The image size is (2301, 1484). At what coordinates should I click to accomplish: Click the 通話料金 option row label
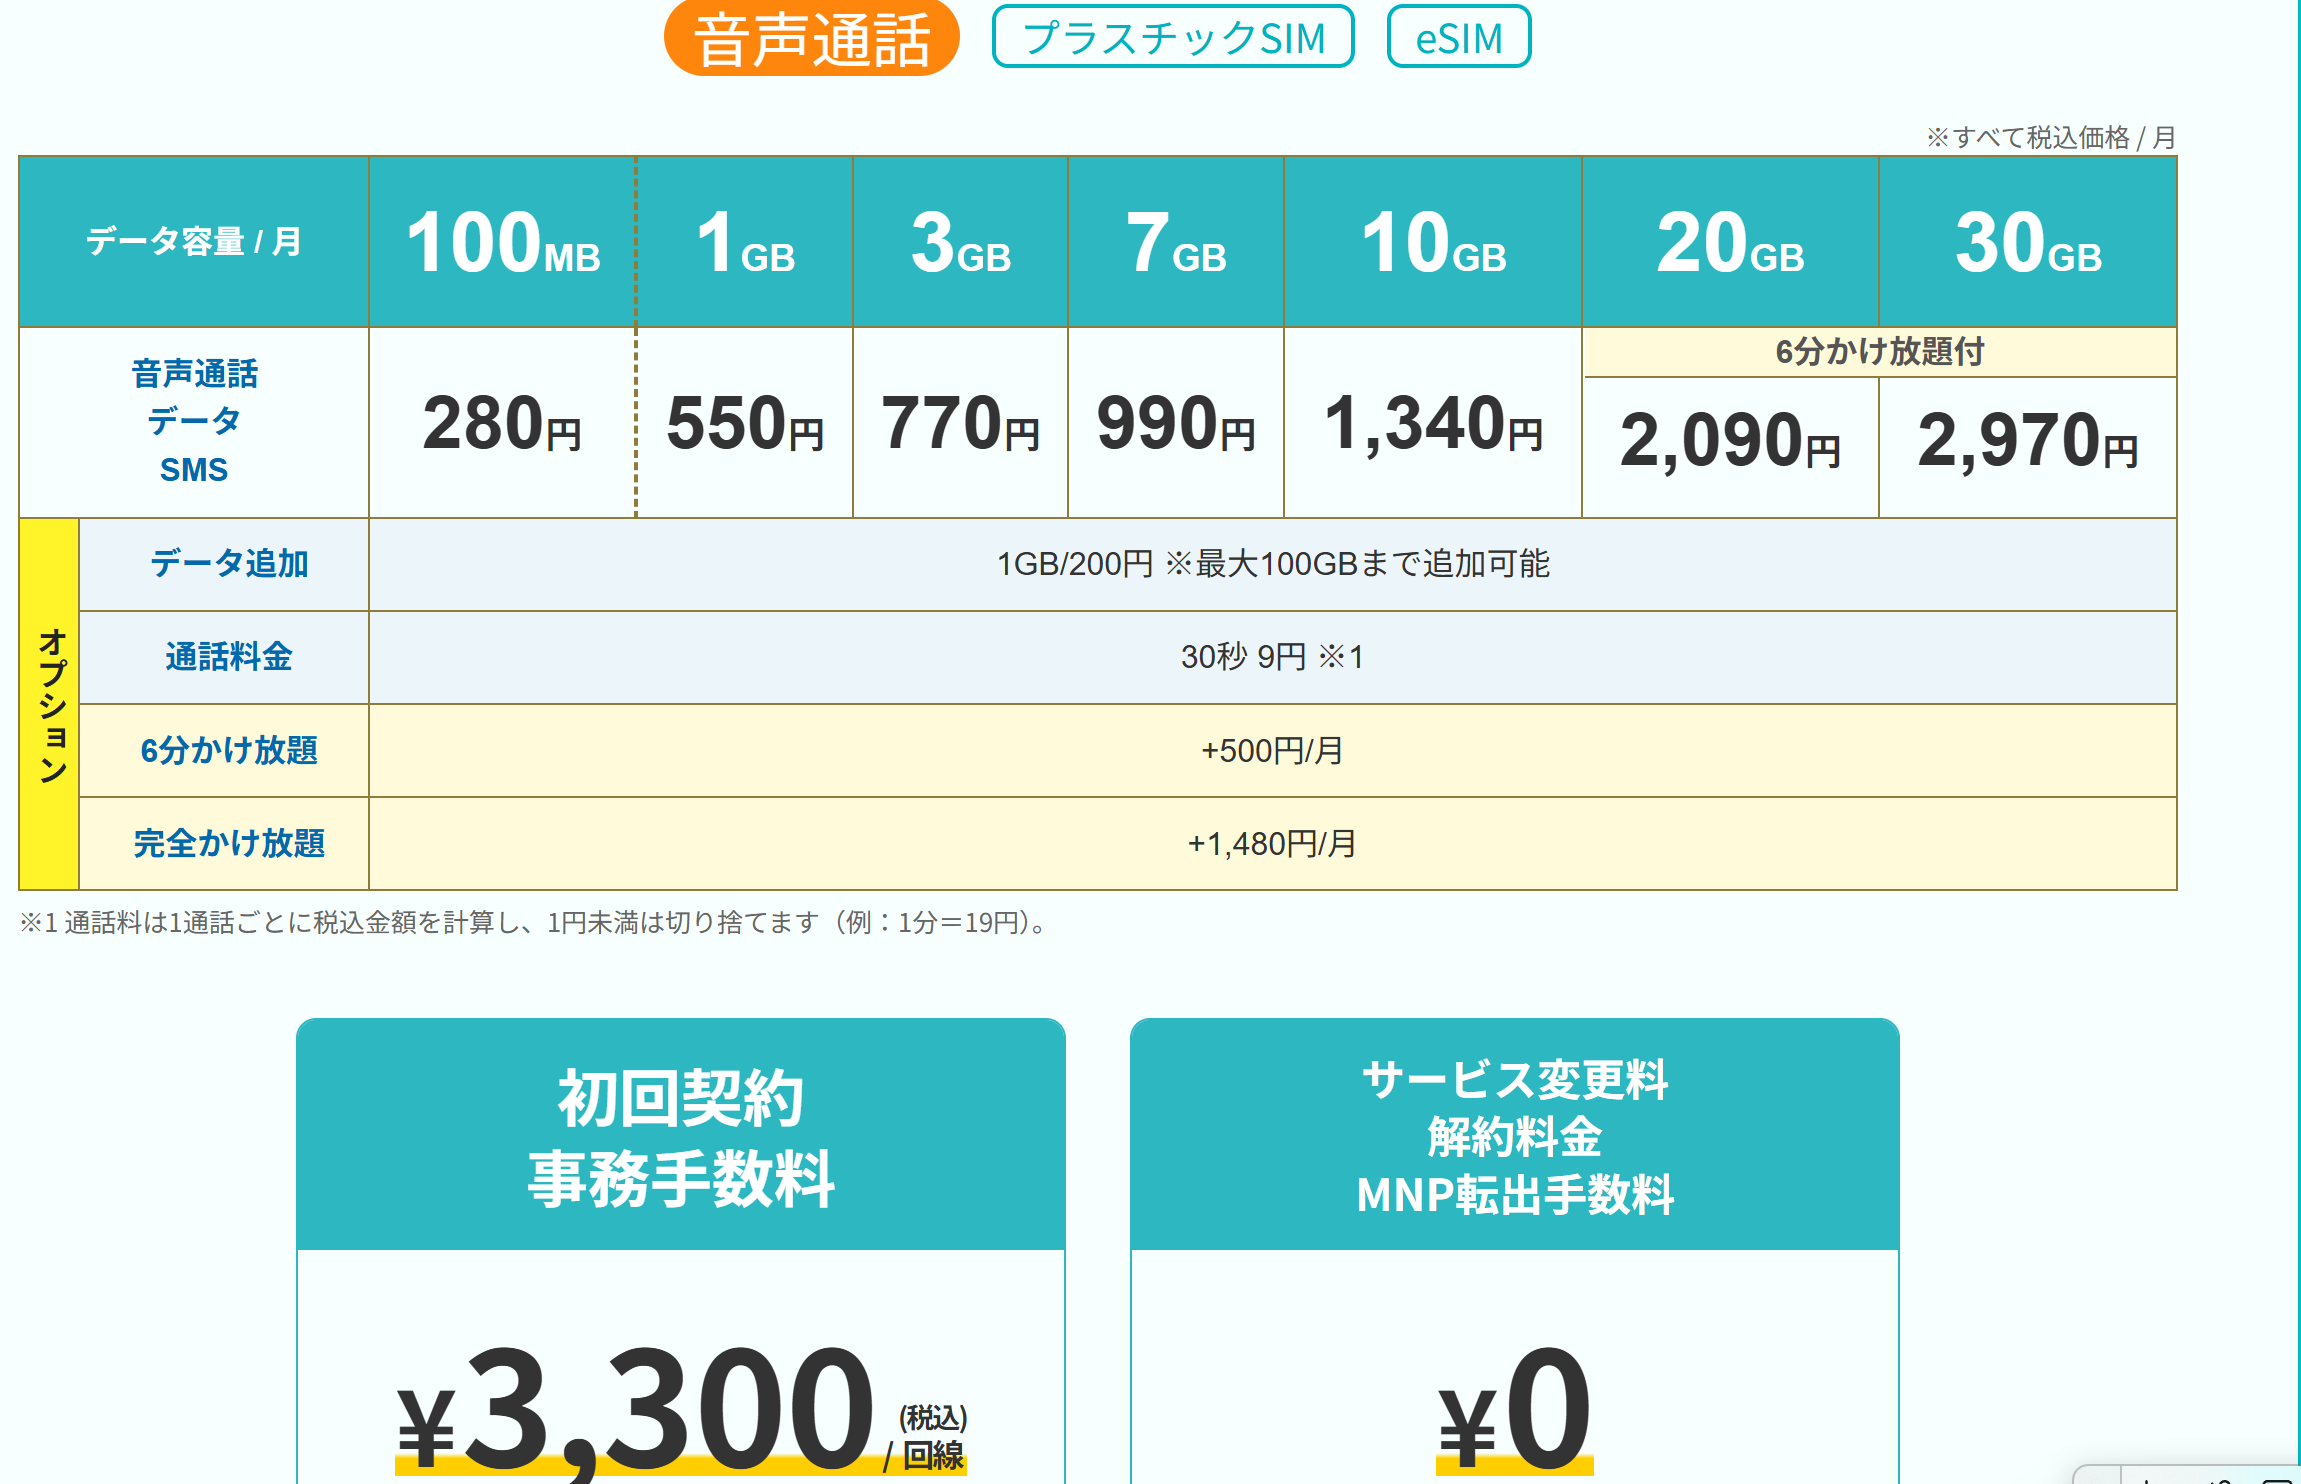click(x=229, y=657)
